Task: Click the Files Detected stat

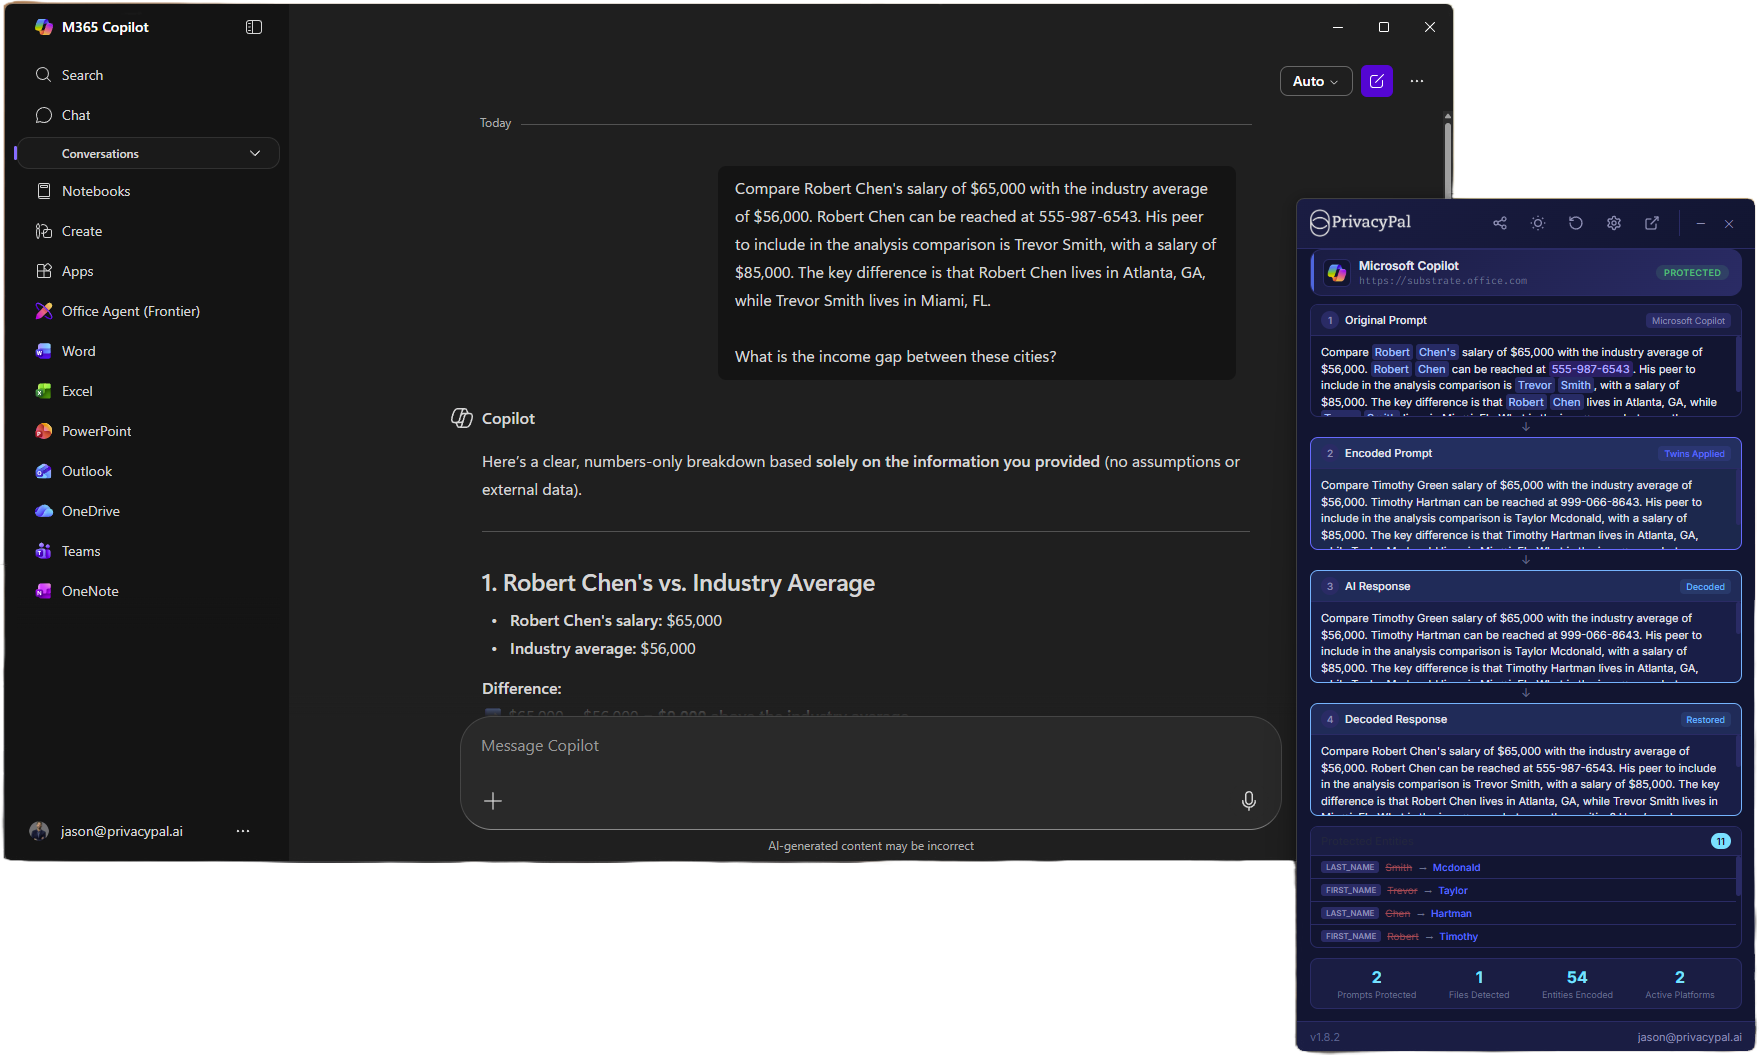Action: click(1479, 984)
